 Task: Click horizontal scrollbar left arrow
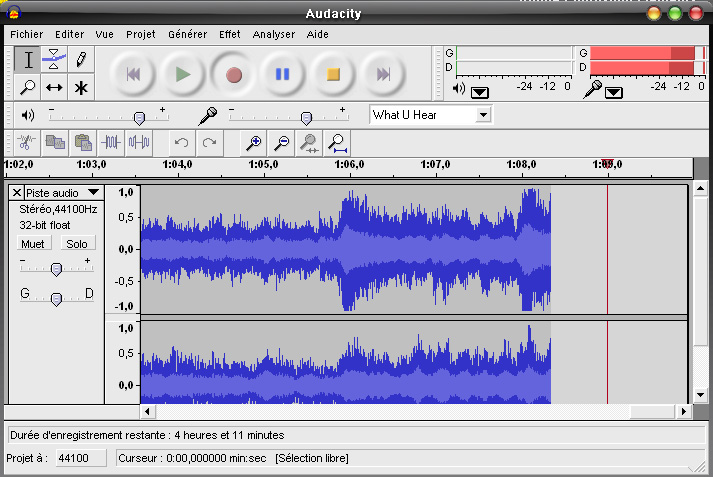click(x=147, y=412)
